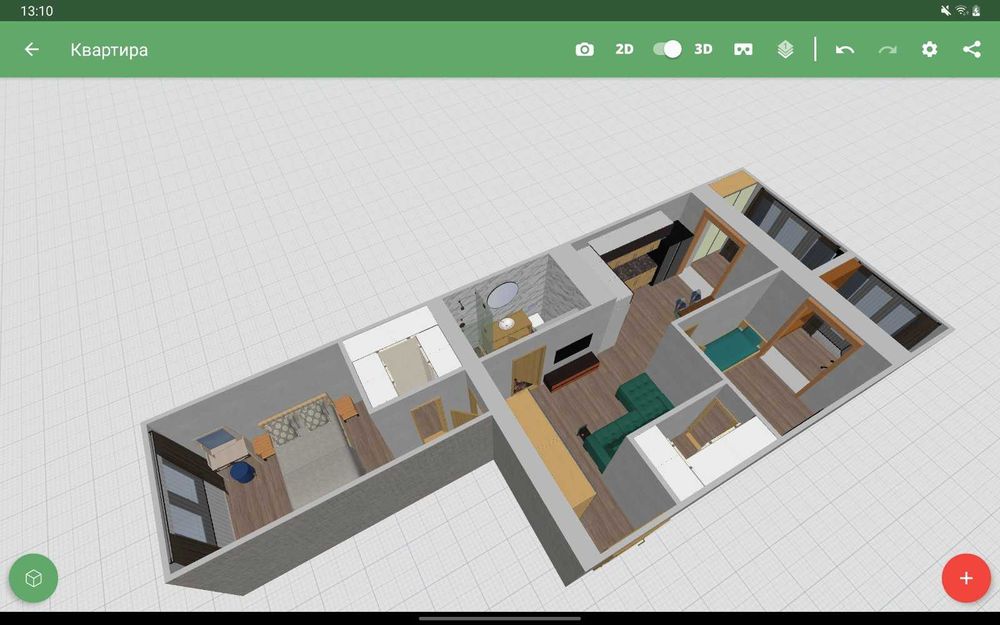Undo the last action
The image size is (1000, 625).
pos(845,49)
